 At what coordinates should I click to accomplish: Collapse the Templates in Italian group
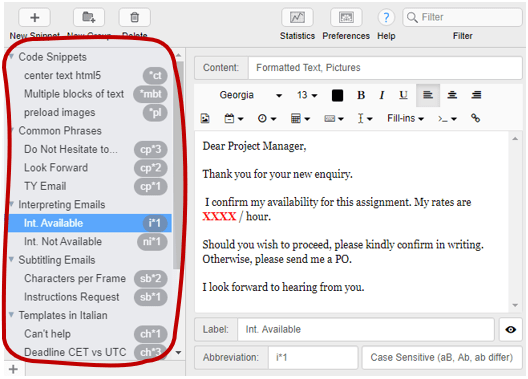point(12,315)
